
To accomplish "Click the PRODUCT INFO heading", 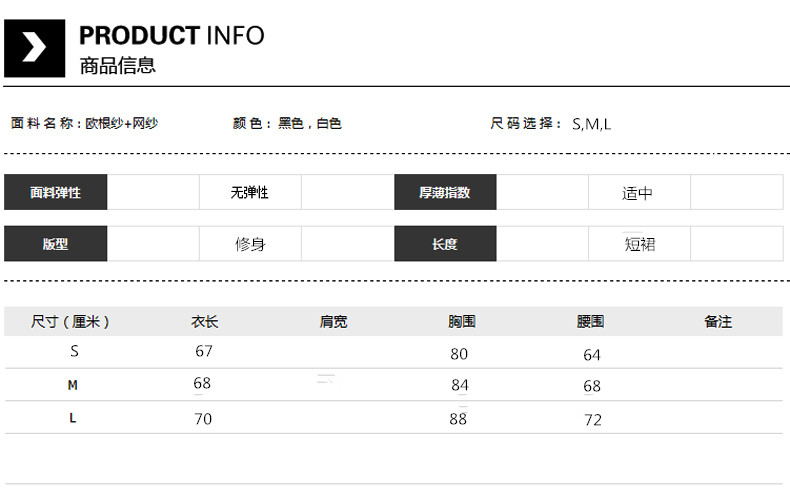I will click(171, 36).
